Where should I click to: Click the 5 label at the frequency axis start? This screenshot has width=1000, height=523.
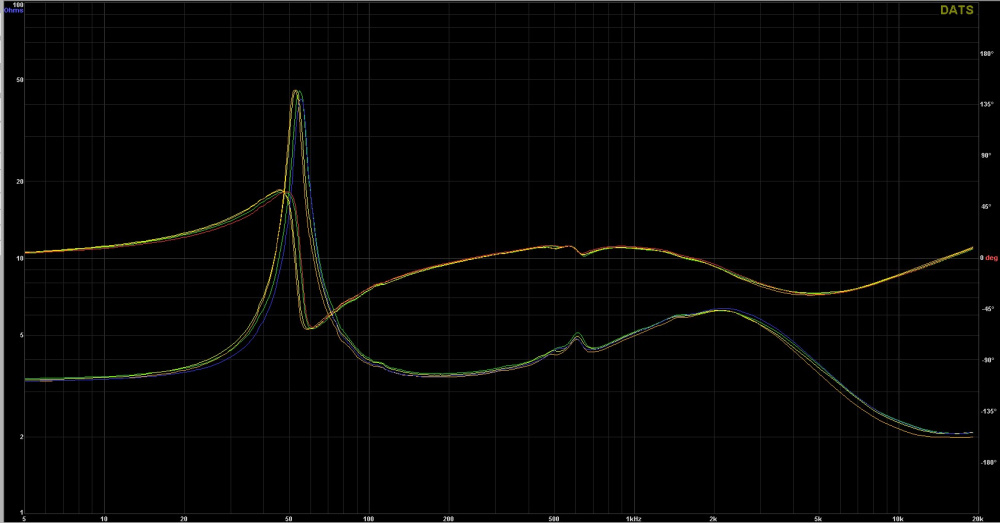coord(24,519)
